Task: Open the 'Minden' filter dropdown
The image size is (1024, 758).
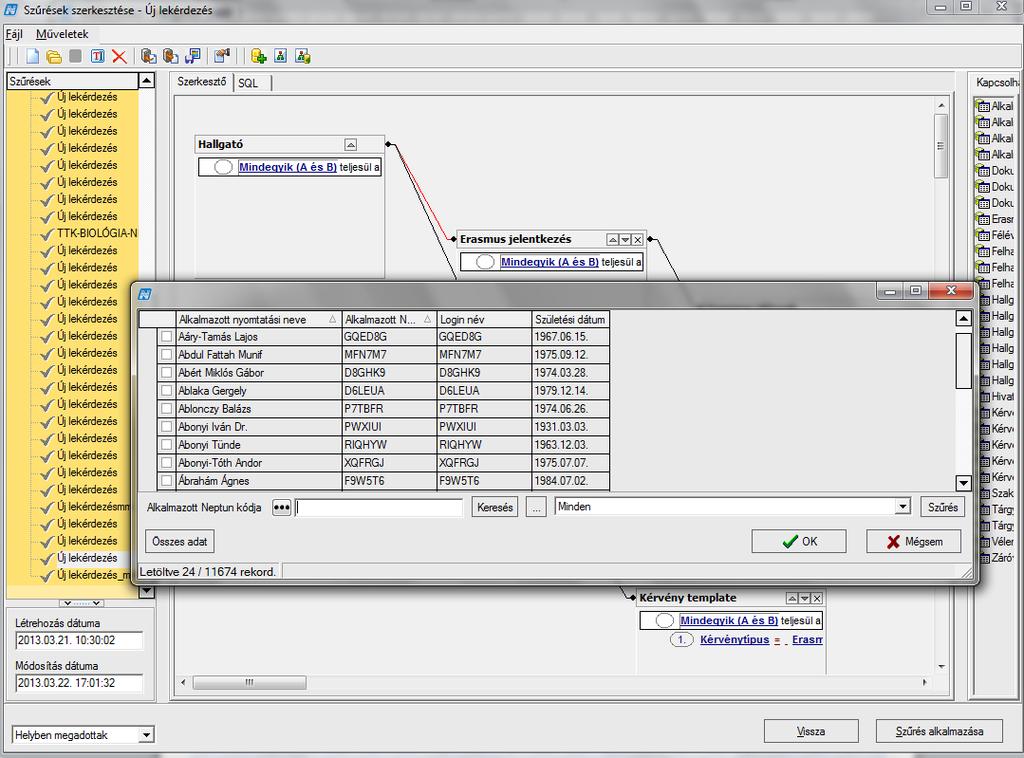Action: click(x=903, y=507)
